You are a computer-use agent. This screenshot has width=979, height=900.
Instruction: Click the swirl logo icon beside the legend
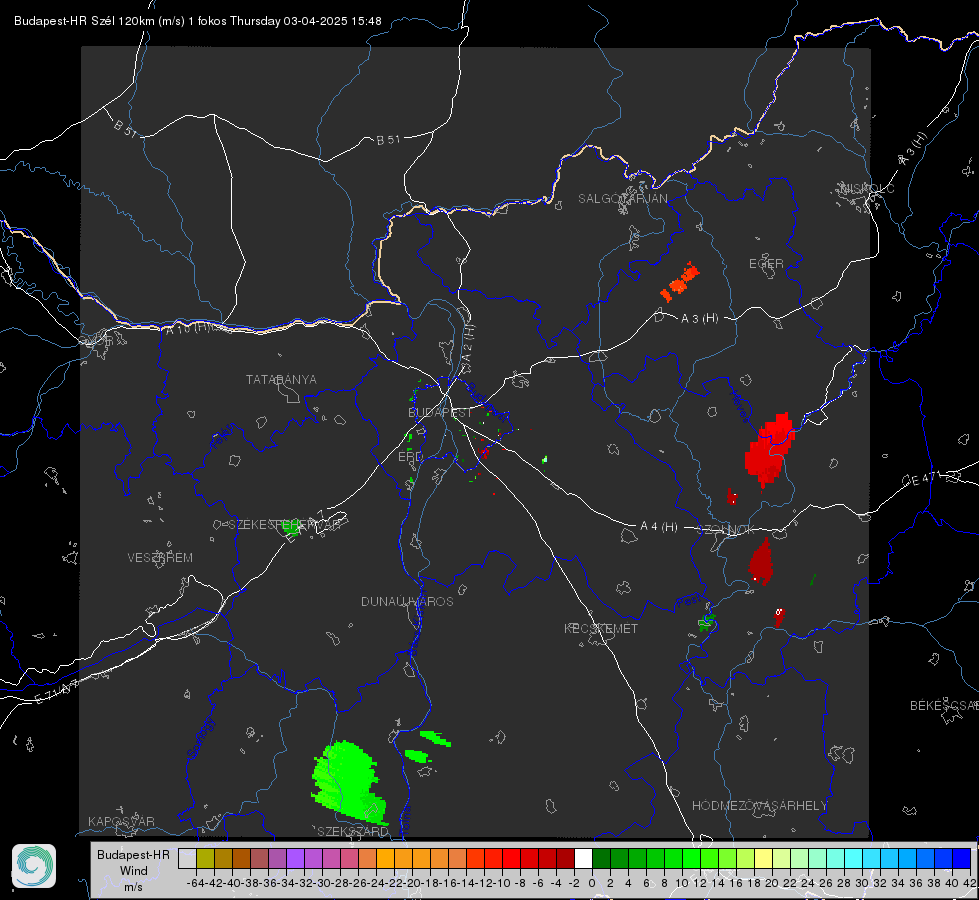[x=34, y=866]
